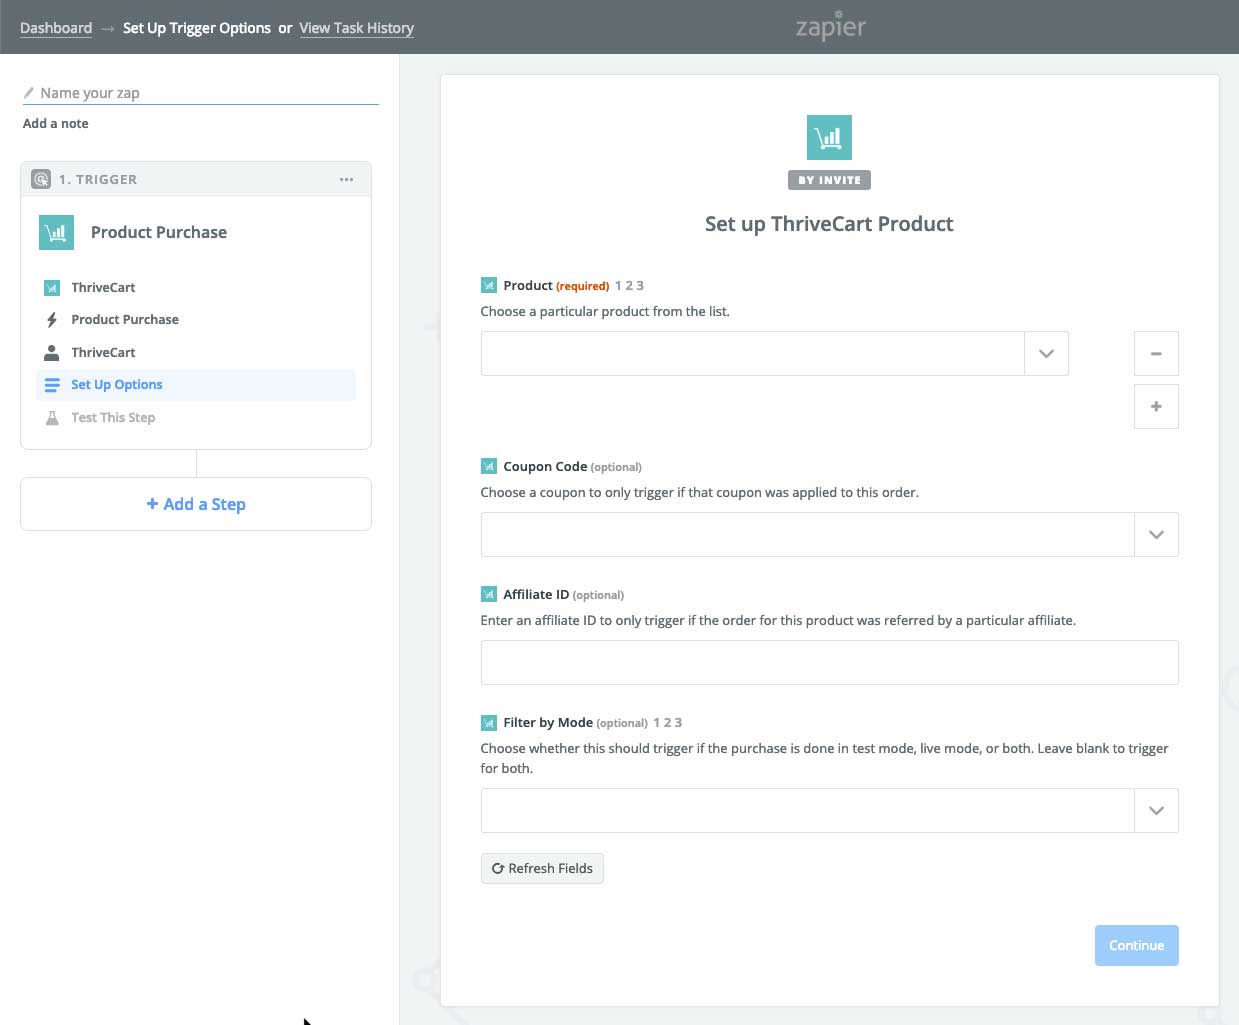Screen dimensions: 1239x1025
Task: Open the trigger step three-dots menu
Action: click(x=346, y=180)
